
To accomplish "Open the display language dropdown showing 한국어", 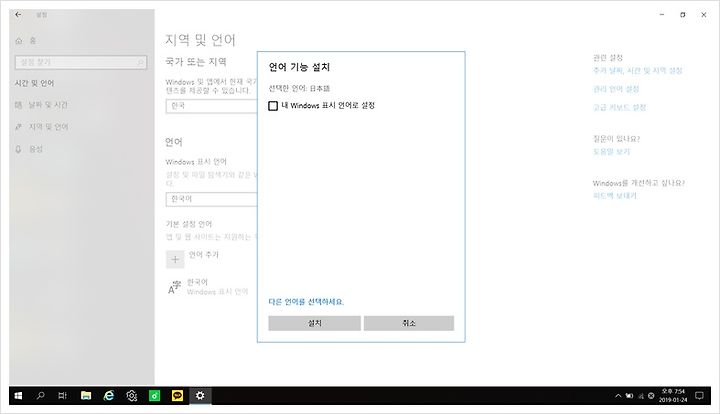I will 212,199.
